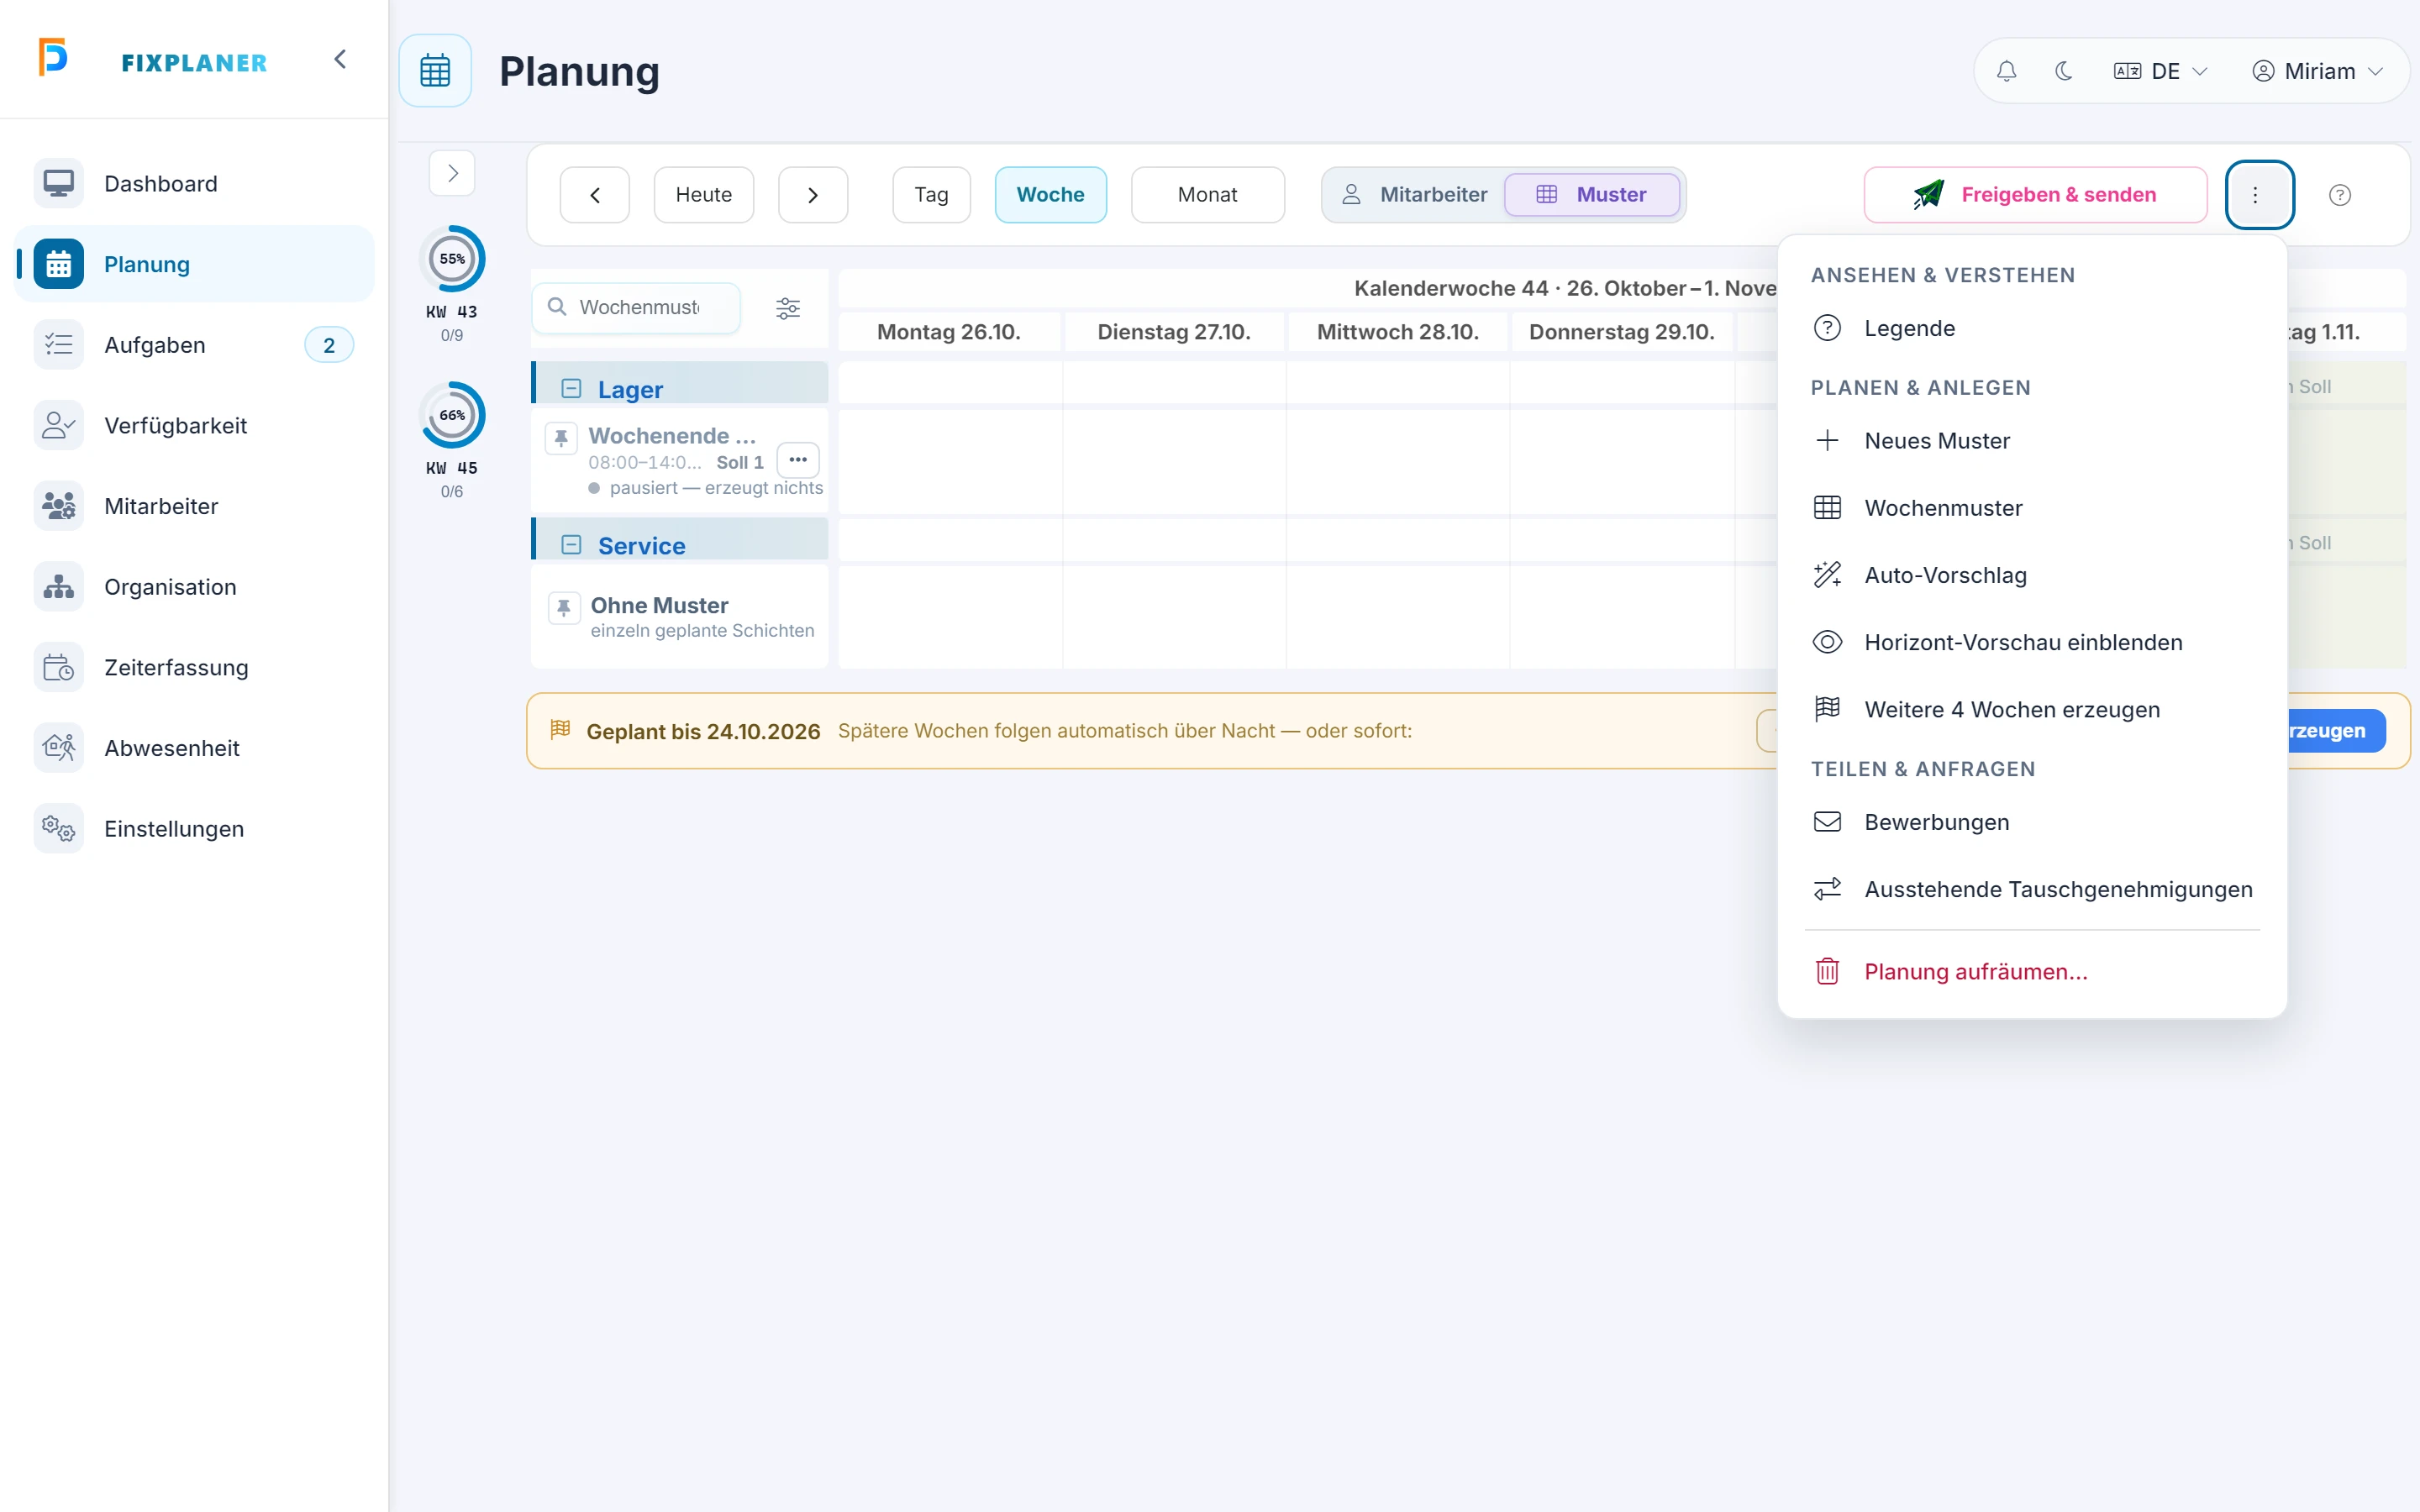Click the Planung calendar icon next to the page title
Viewport: 2420px width, 1512px height.
coord(435,71)
